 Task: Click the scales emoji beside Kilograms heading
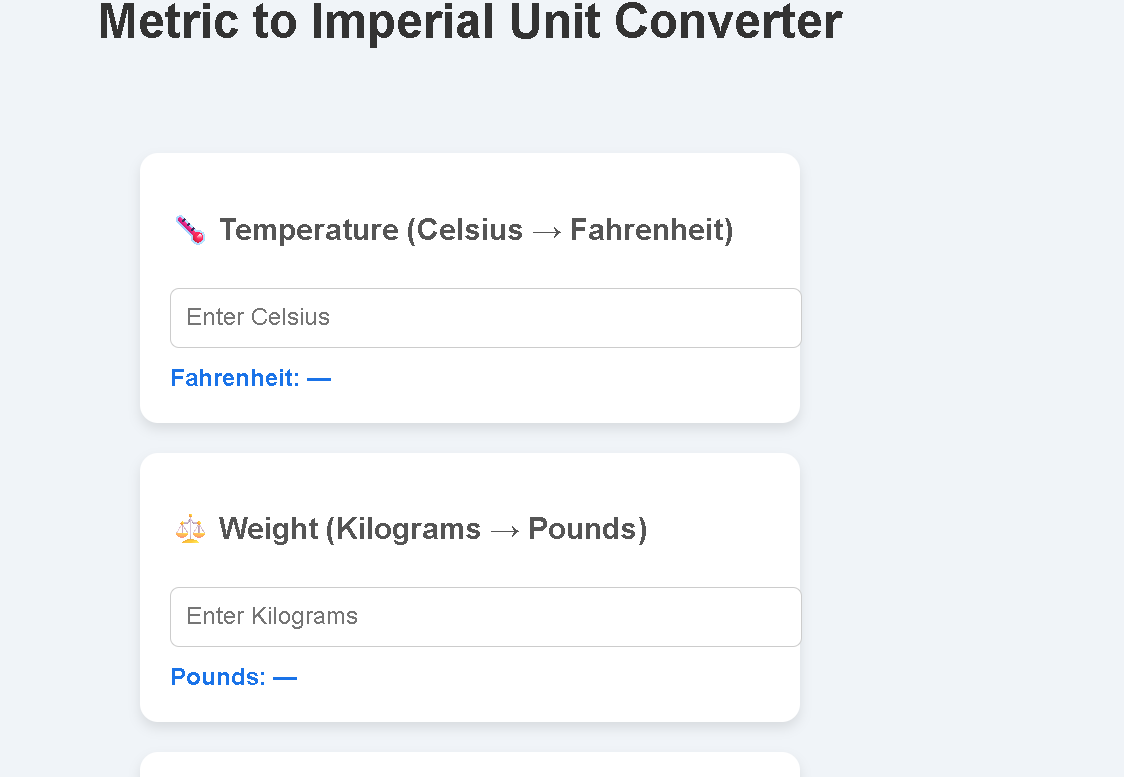(189, 528)
